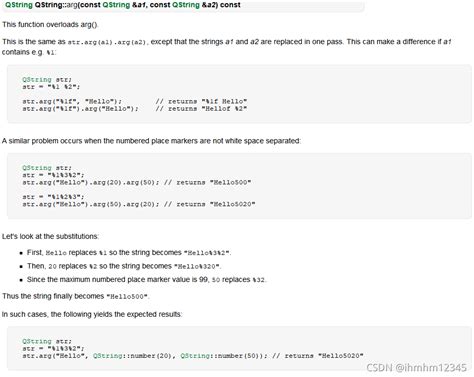Viewport: 474px width, 377px height.
Task: Click 'Let's look at the substitutions' paragraph
Action: 50,236
